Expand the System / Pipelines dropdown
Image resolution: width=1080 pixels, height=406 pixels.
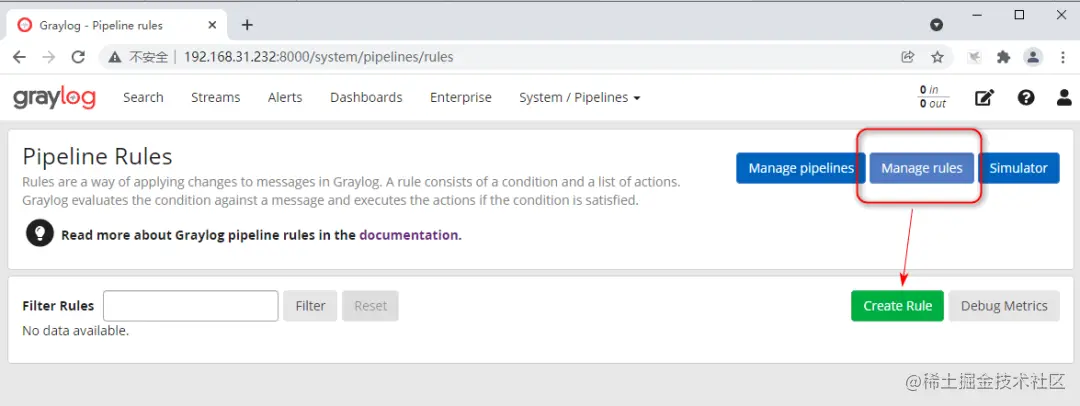[580, 98]
